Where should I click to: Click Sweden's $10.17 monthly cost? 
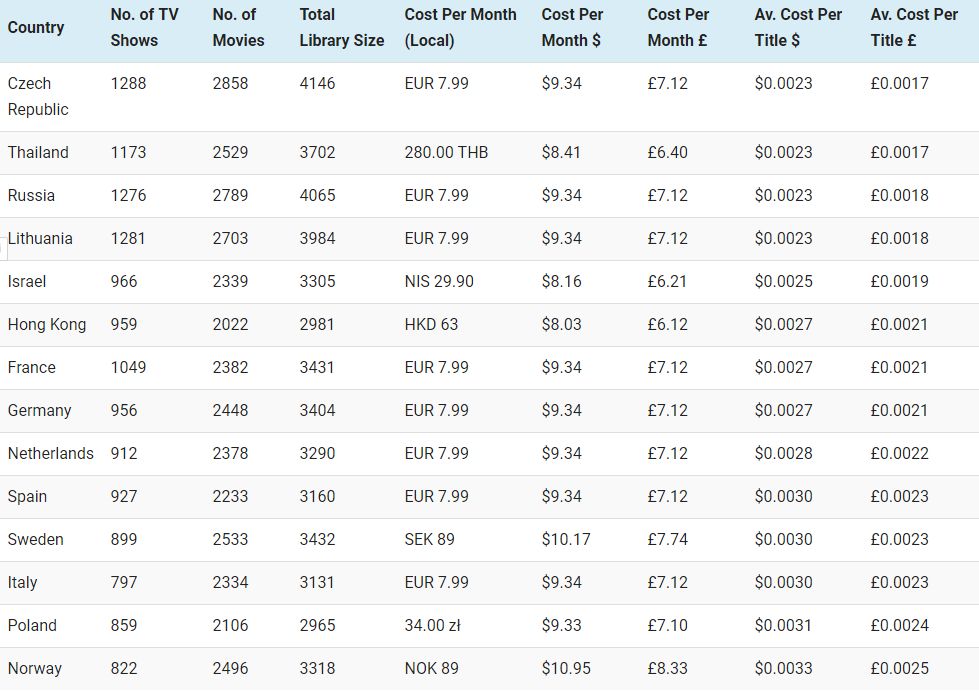pos(566,539)
